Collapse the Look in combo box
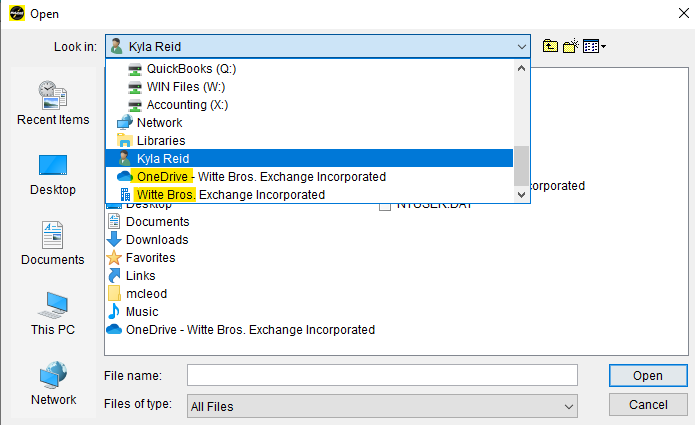This screenshot has width=695, height=425. pos(521,47)
